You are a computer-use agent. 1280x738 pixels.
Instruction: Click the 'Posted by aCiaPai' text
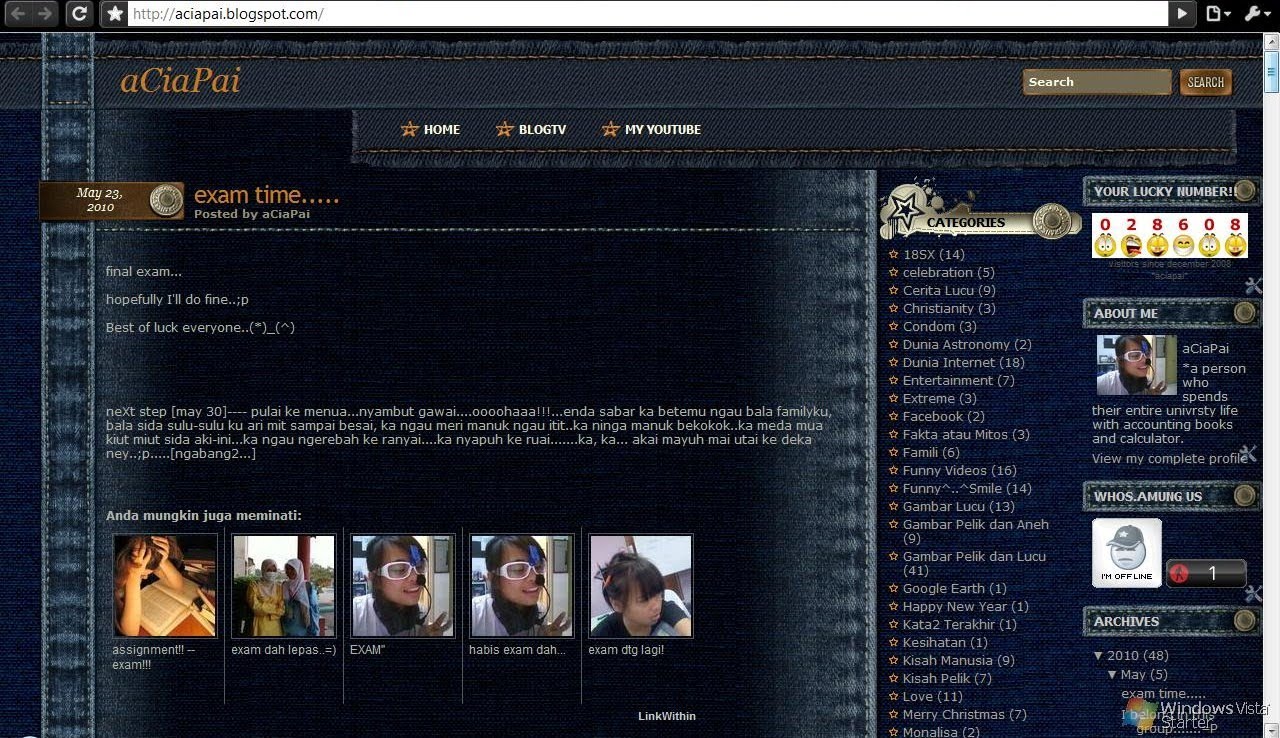pyautogui.click(x=252, y=214)
